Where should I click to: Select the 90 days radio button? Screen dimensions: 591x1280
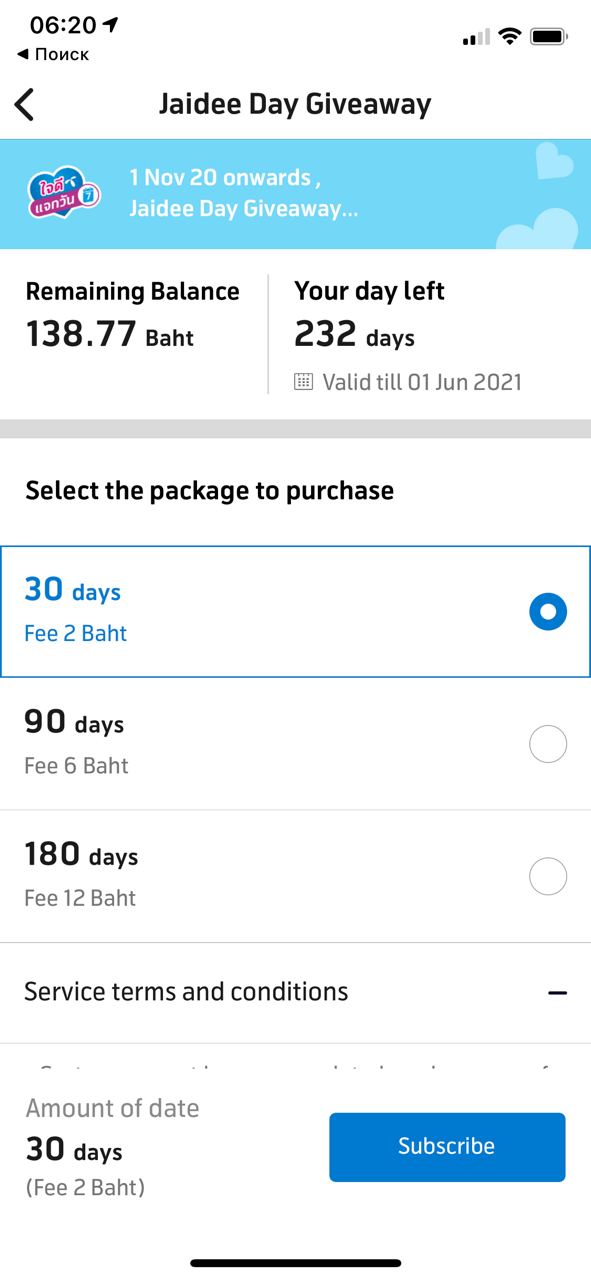(548, 744)
